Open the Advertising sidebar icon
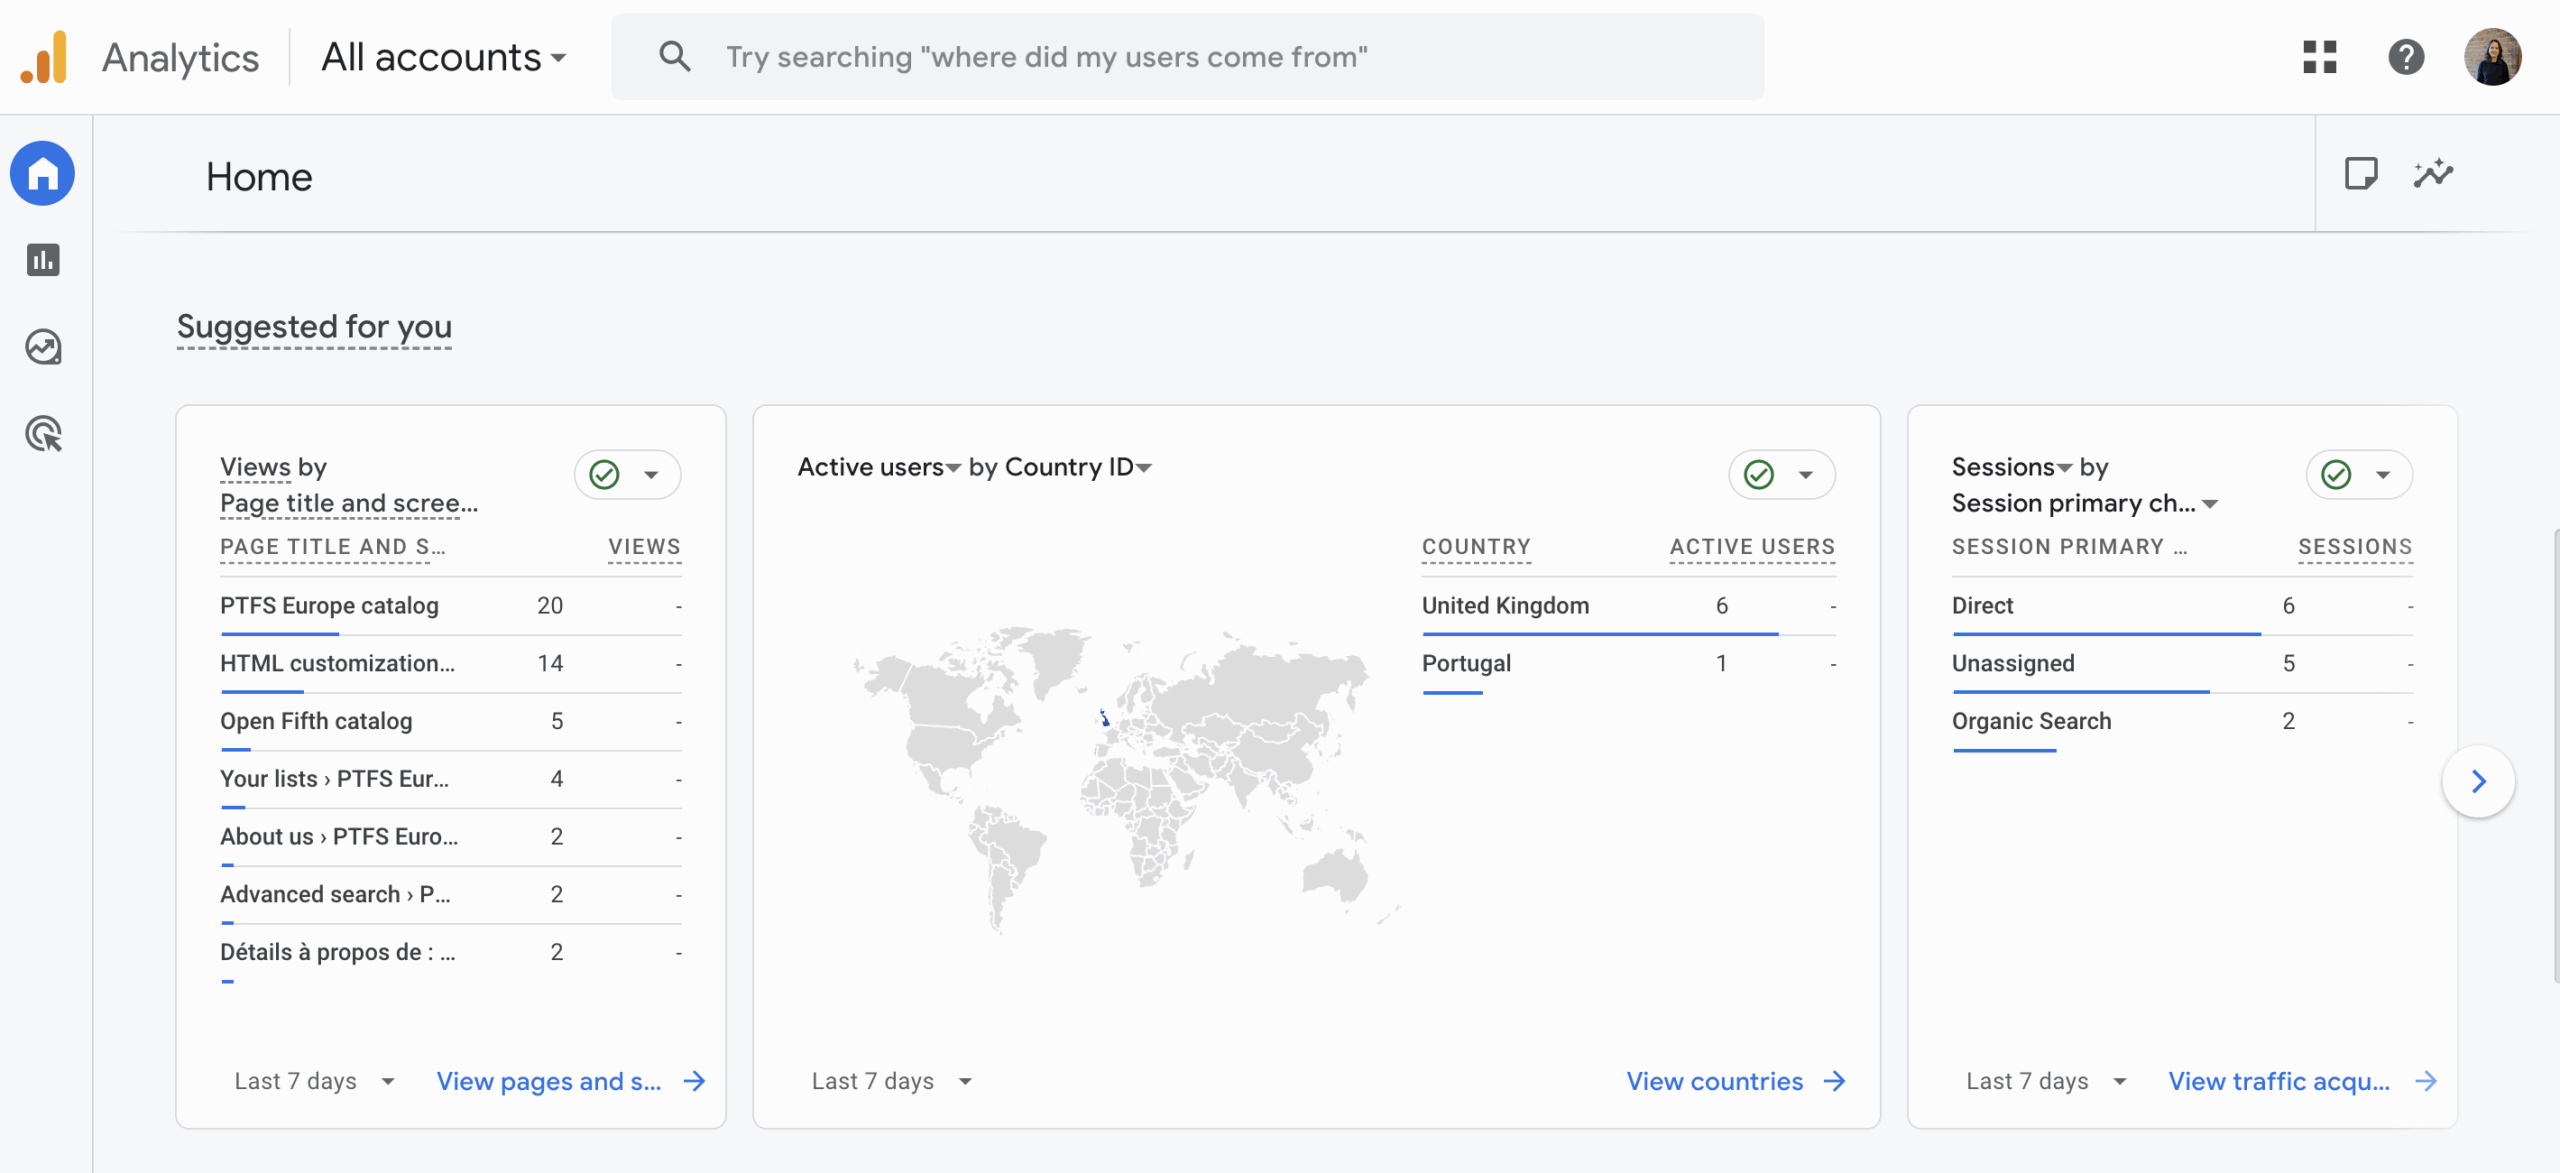This screenshot has width=2560, height=1173. pyautogui.click(x=43, y=434)
